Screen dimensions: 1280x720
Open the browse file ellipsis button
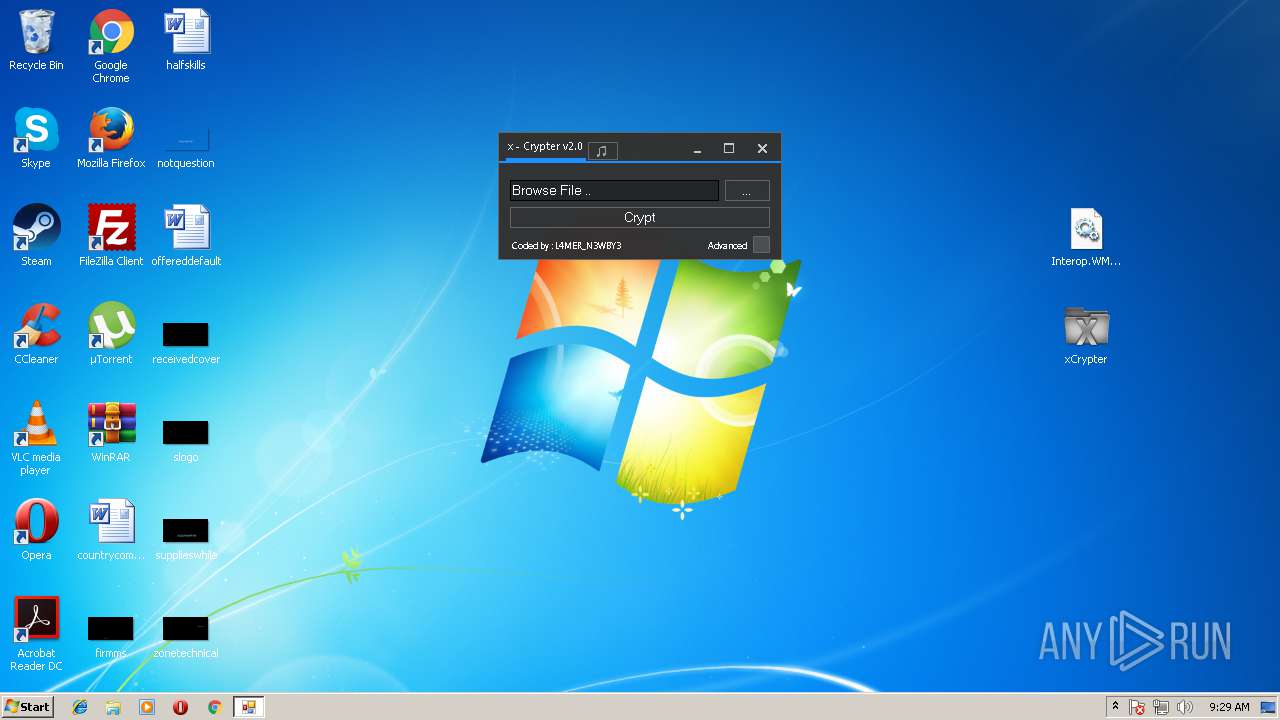coord(747,191)
